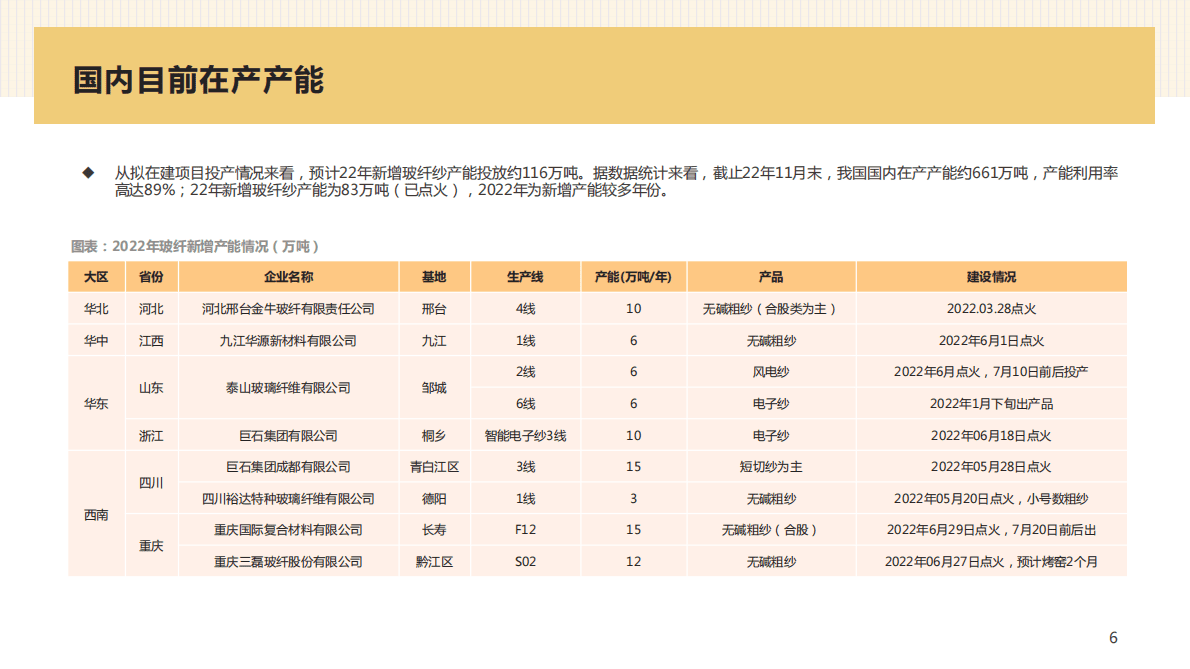The height and width of the screenshot is (669, 1190).
Task: Click the 产能(万吨/年) header cell
Action: [x=632, y=277]
